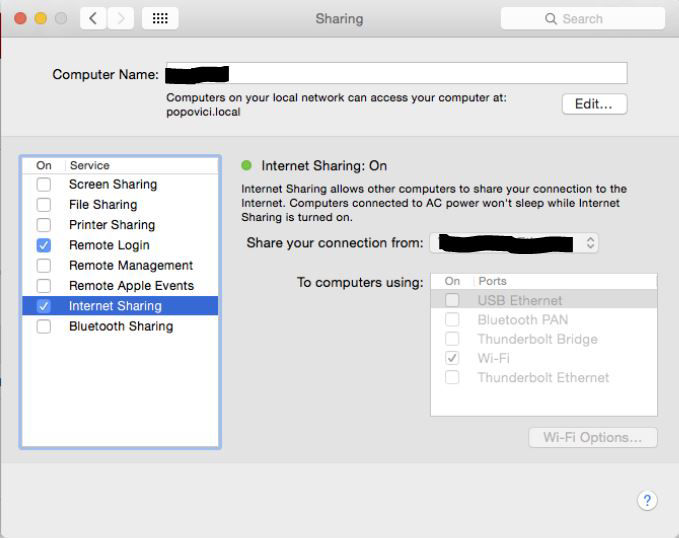Open the Share your connection from dropdown
679x539 pixels.
coord(514,243)
